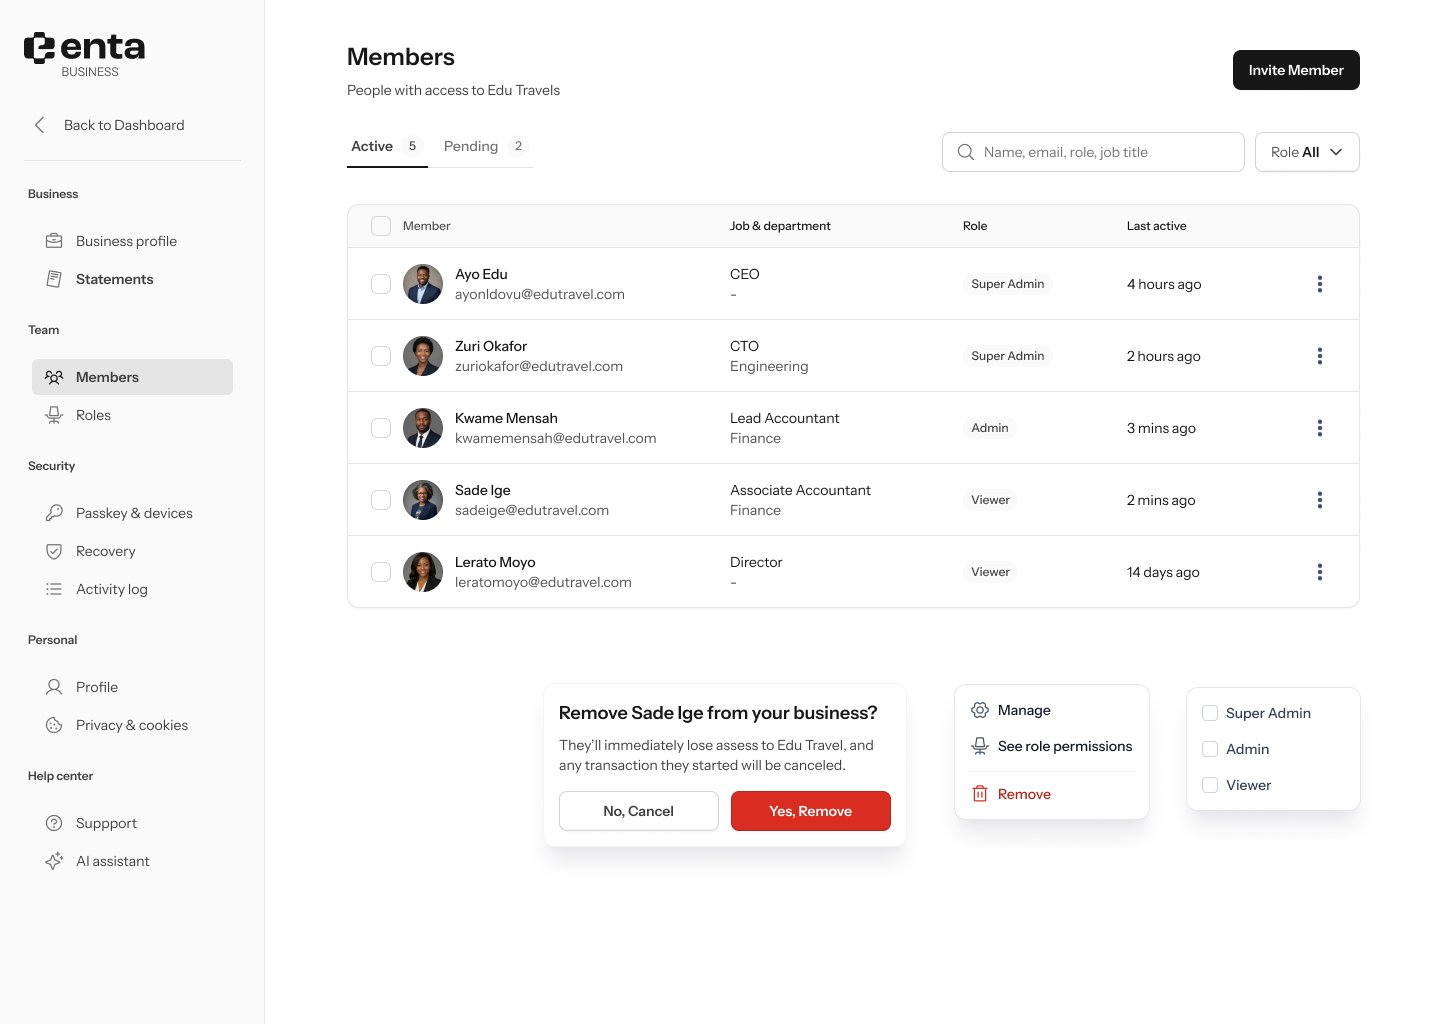
Task: Click the Statements document icon
Action: pyautogui.click(x=54, y=279)
